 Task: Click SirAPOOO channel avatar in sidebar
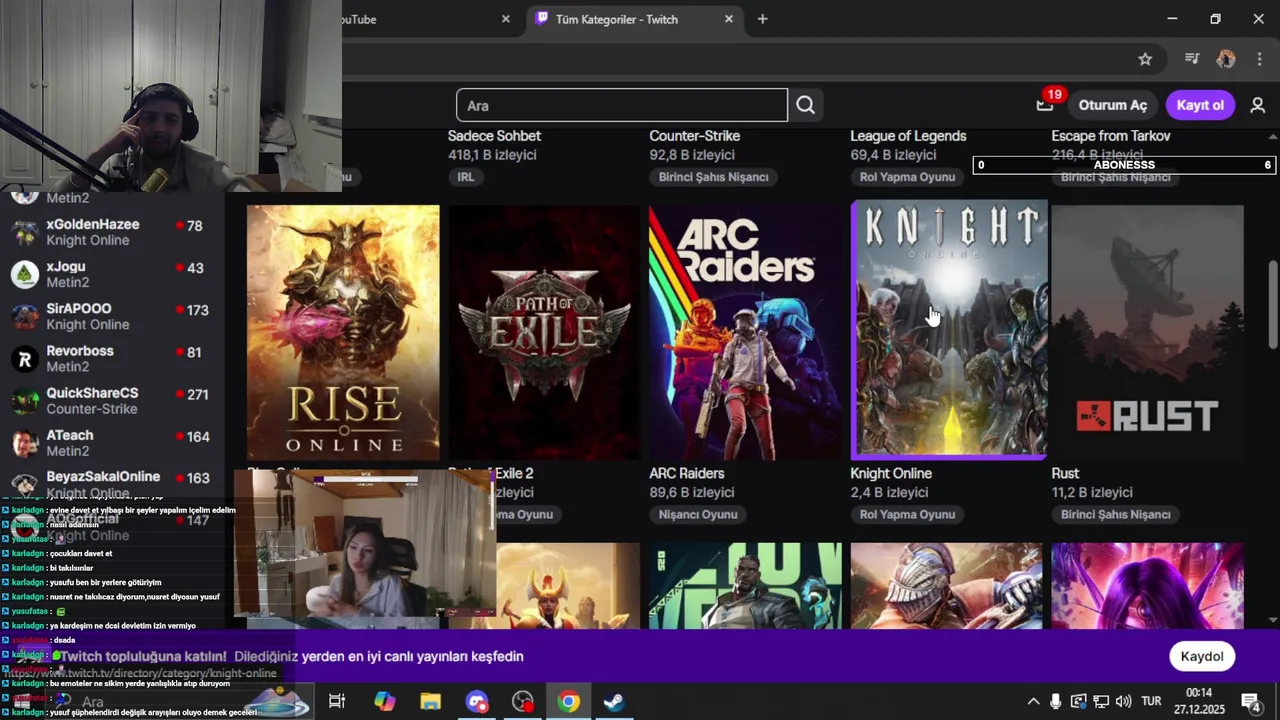[25, 316]
